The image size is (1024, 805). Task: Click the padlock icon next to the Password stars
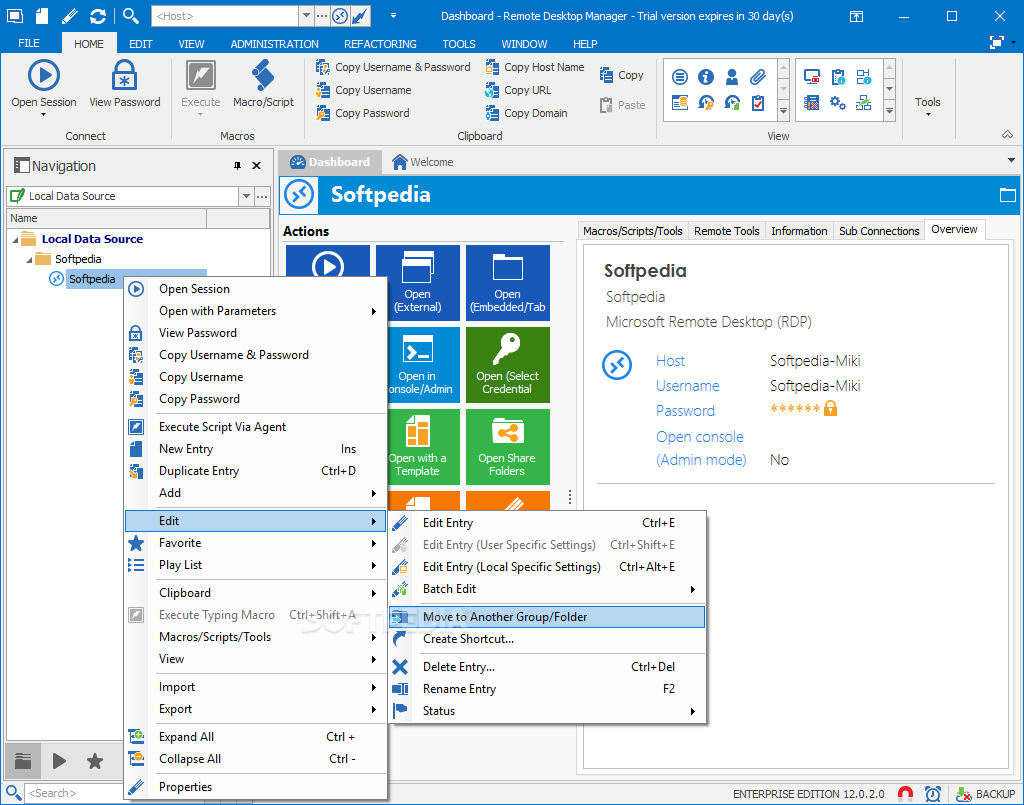pyautogui.click(x=830, y=409)
